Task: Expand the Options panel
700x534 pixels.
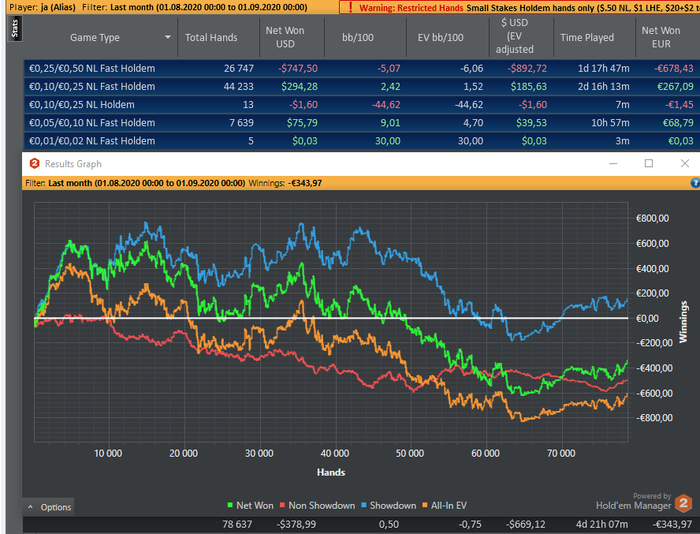Action: [x=48, y=507]
